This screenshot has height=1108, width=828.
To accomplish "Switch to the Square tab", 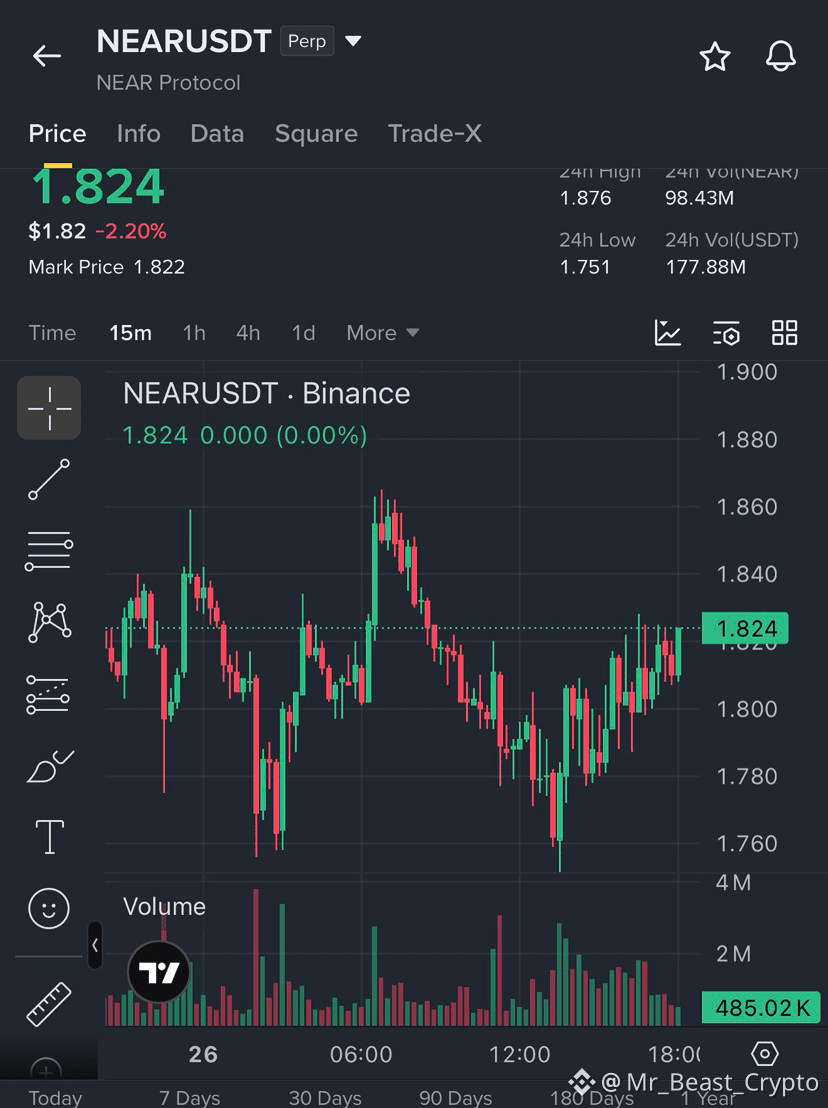I will 316,134.
